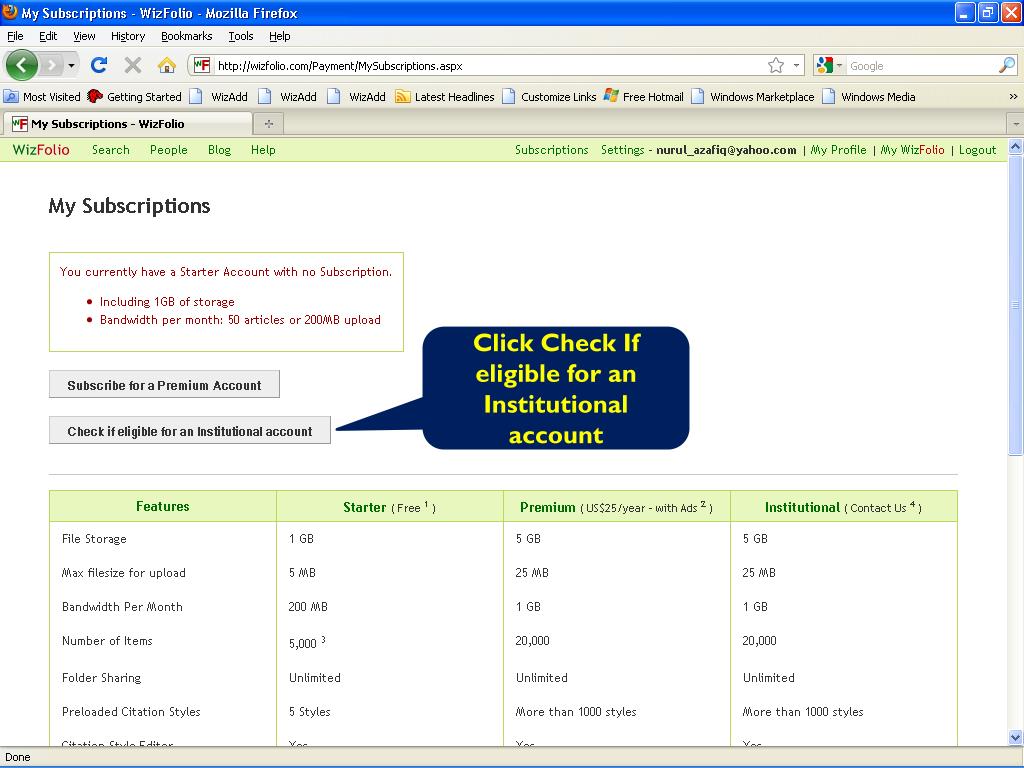
Task: Open the History menu
Action: coord(128,36)
